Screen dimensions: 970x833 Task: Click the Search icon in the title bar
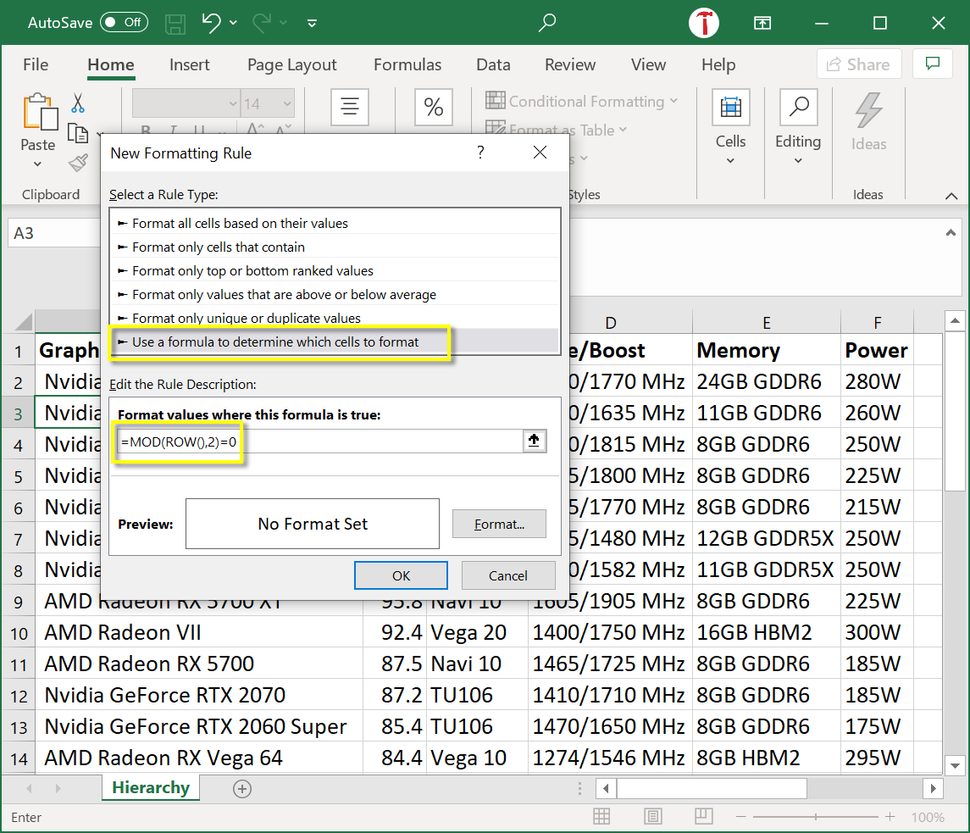point(546,22)
